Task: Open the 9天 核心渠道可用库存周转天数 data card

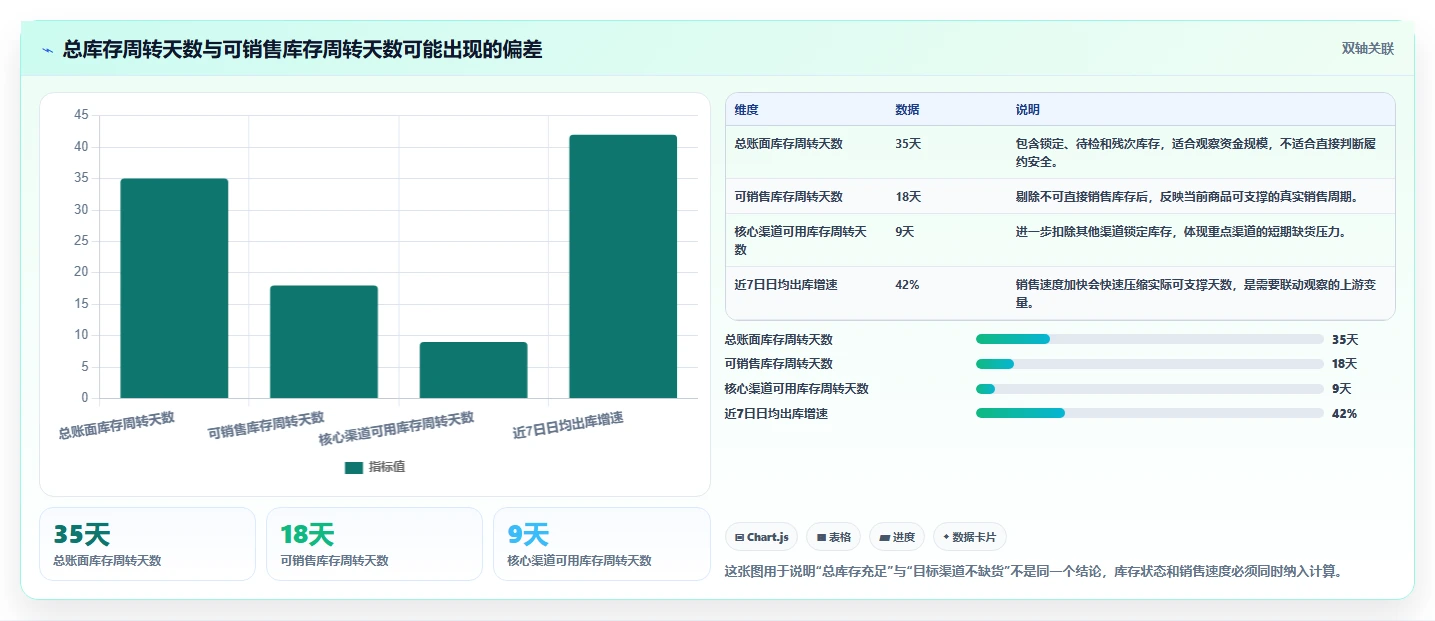Action: (x=602, y=544)
